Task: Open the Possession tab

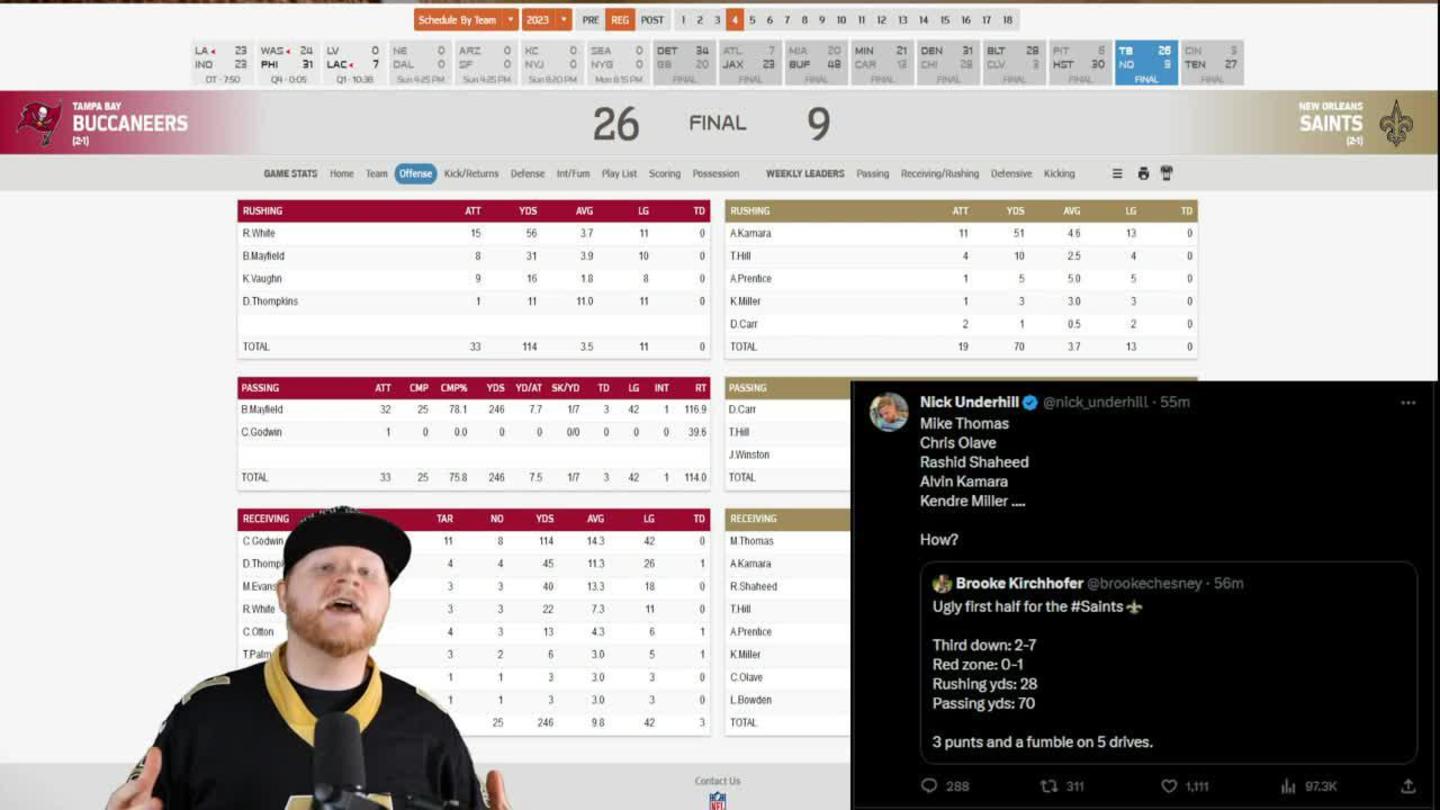Action: (716, 174)
